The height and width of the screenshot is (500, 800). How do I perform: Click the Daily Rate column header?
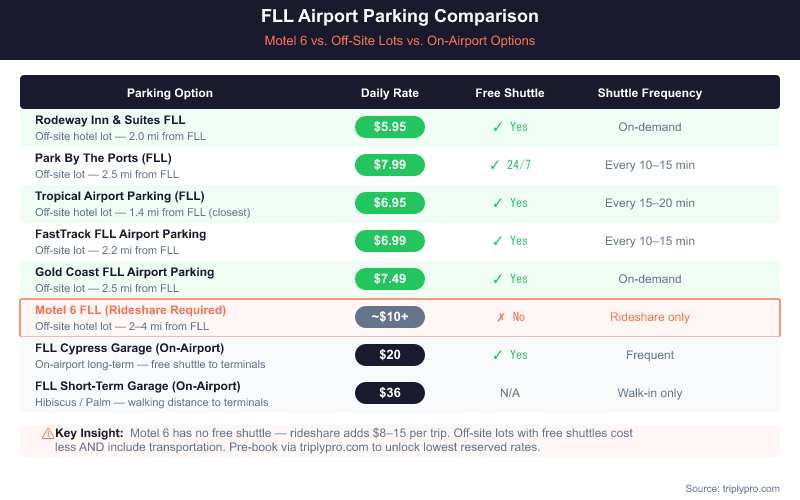coord(390,93)
